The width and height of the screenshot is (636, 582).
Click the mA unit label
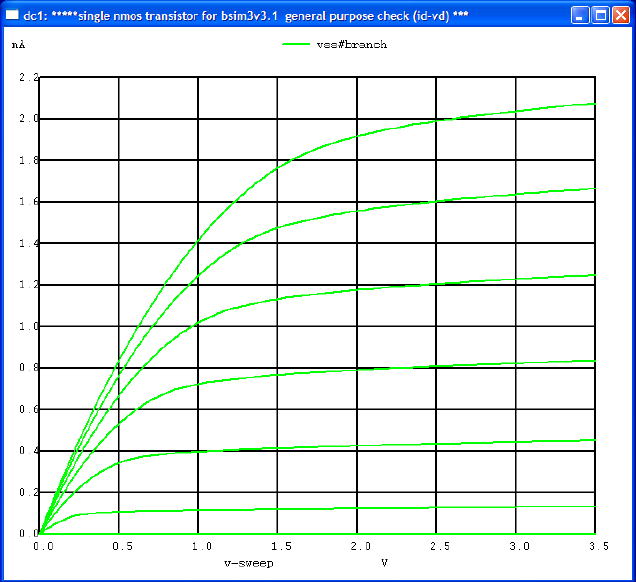pos(18,45)
